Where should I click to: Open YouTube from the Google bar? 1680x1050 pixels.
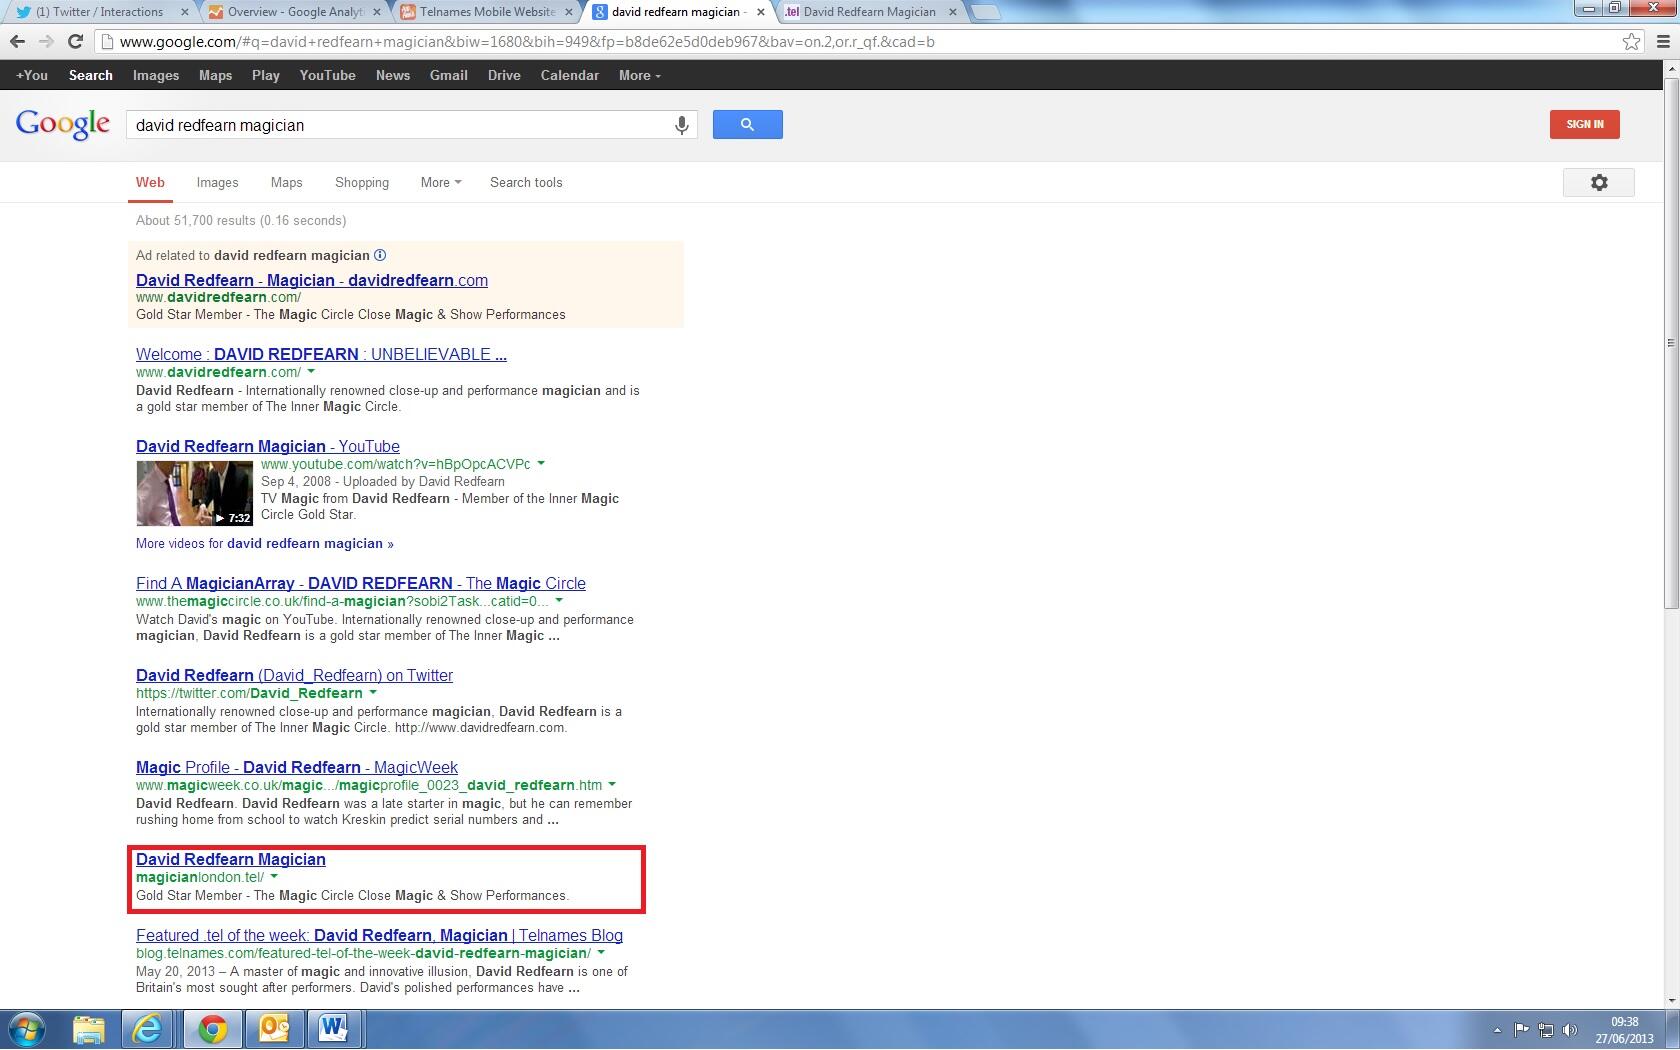tap(327, 75)
